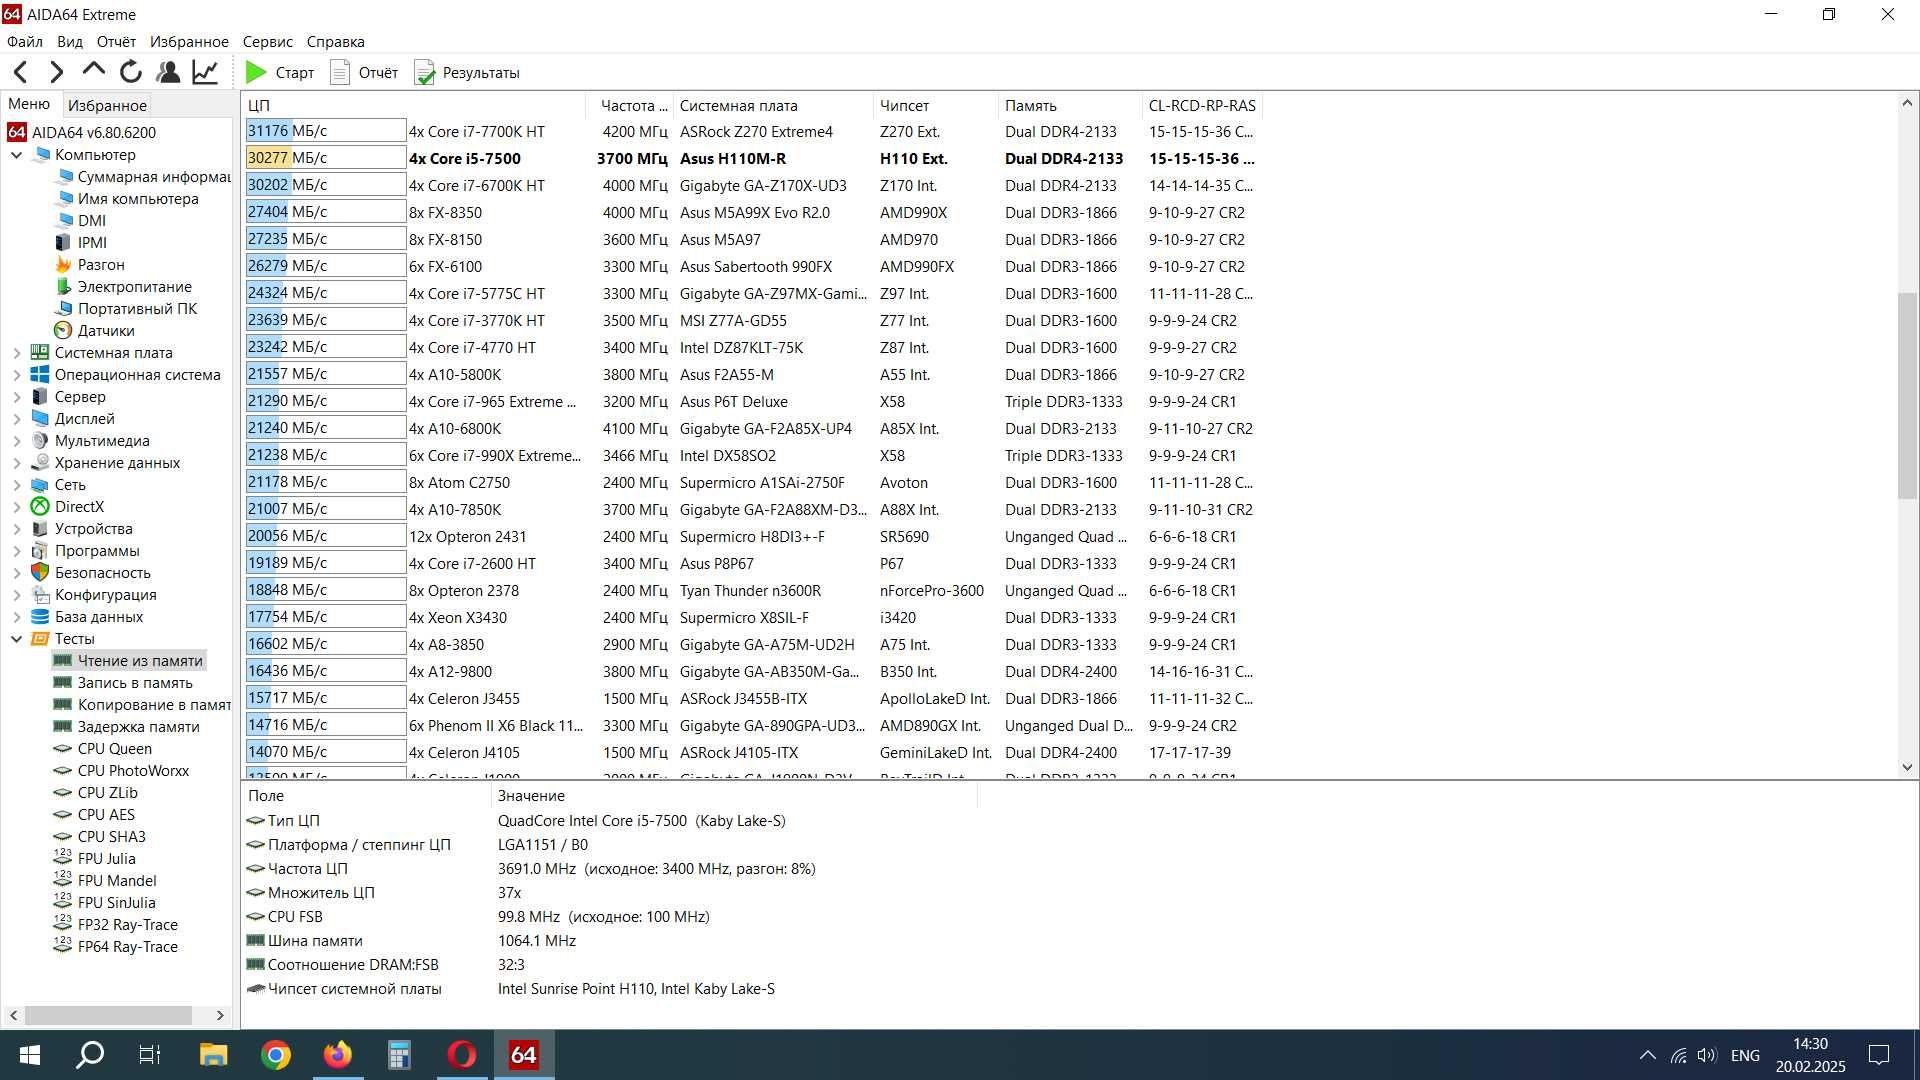Open Firefox from the taskbar
This screenshot has width=1920, height=1080.
click(338, 1055)
